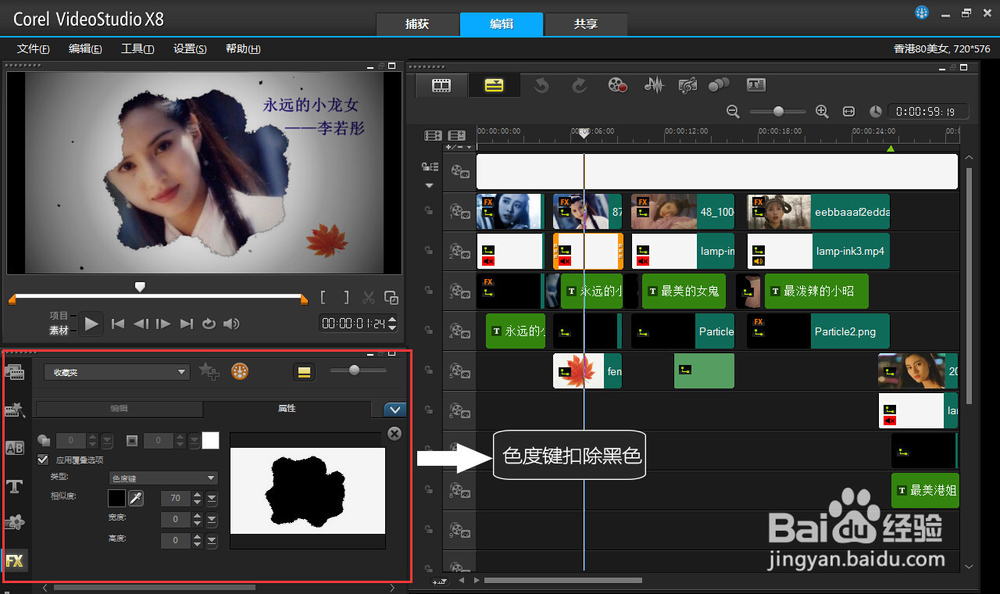The image size is (1000, 594).
Task: Fit project in timeline window
Action: 849,112
